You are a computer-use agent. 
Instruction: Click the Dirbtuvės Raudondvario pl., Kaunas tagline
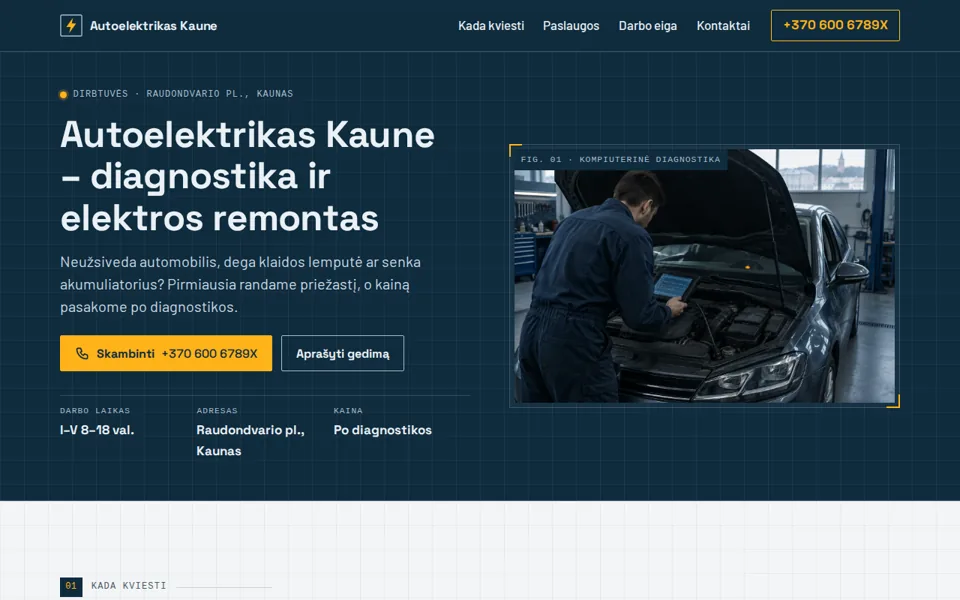[182, 94]
